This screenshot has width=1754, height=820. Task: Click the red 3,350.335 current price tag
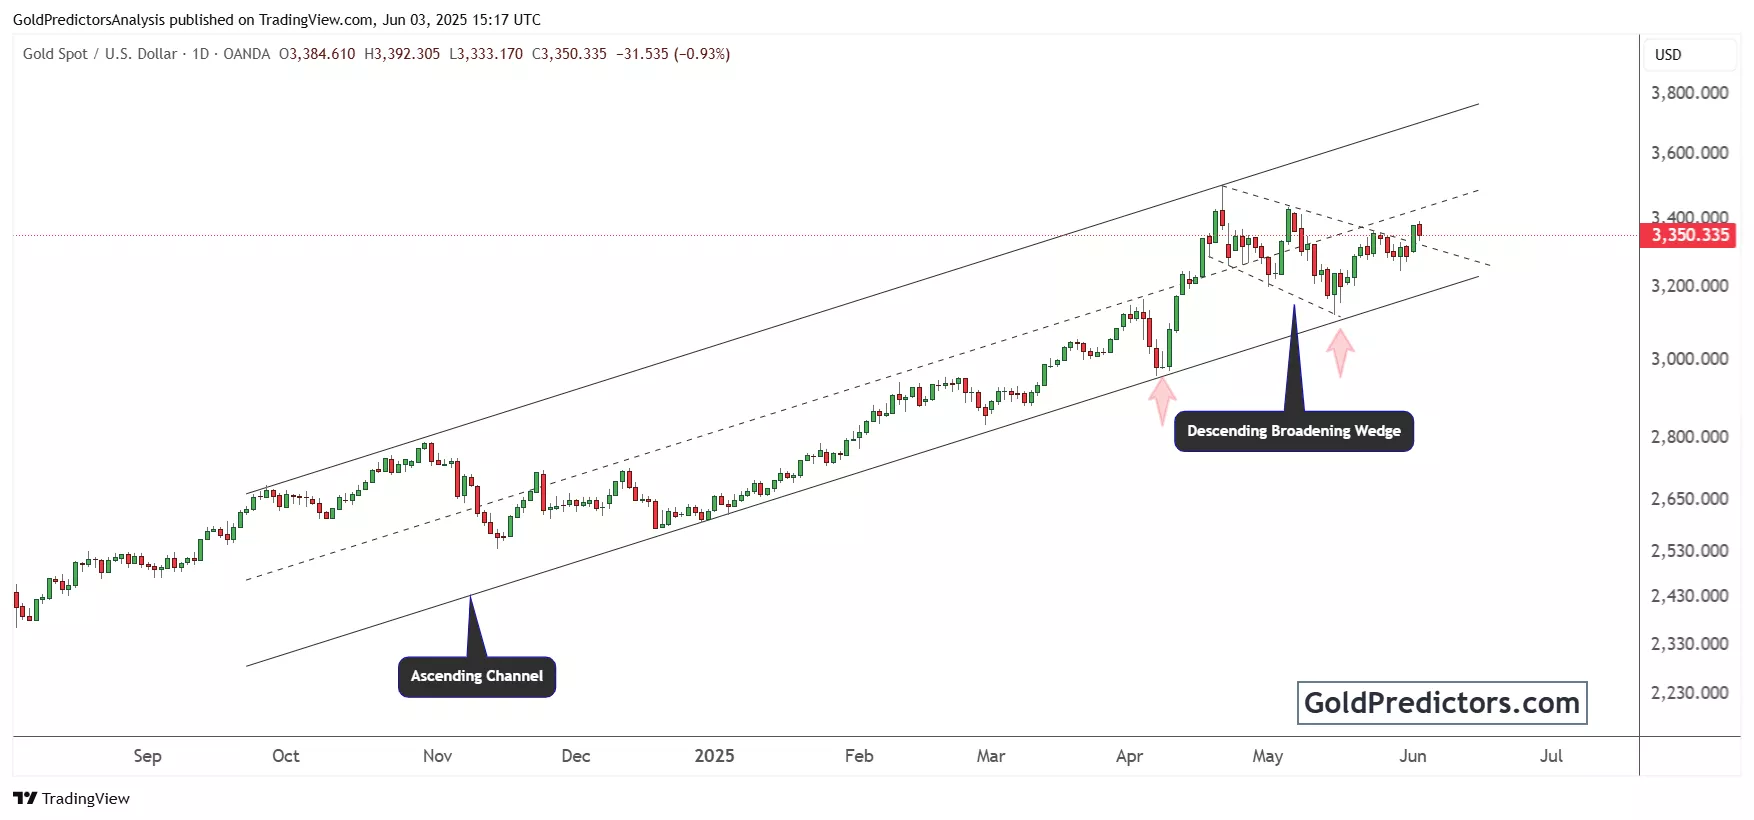click(x=1689, y=235)
